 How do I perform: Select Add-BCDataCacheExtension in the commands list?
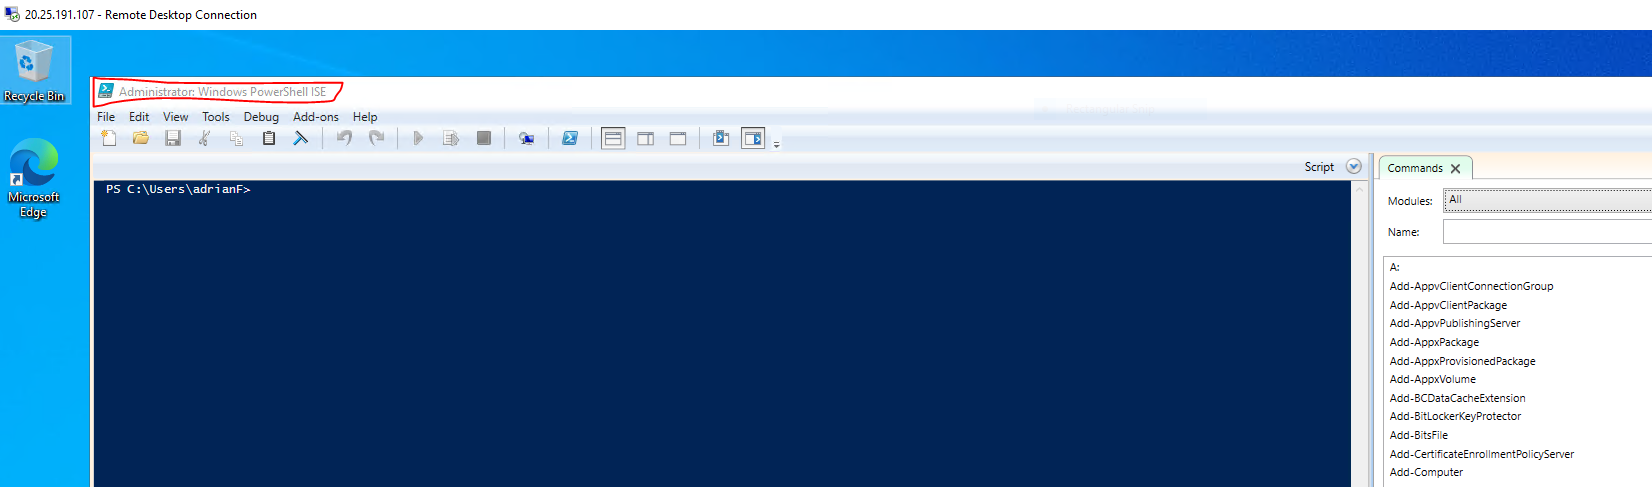pyautogui.click(x=1457, y=398)
